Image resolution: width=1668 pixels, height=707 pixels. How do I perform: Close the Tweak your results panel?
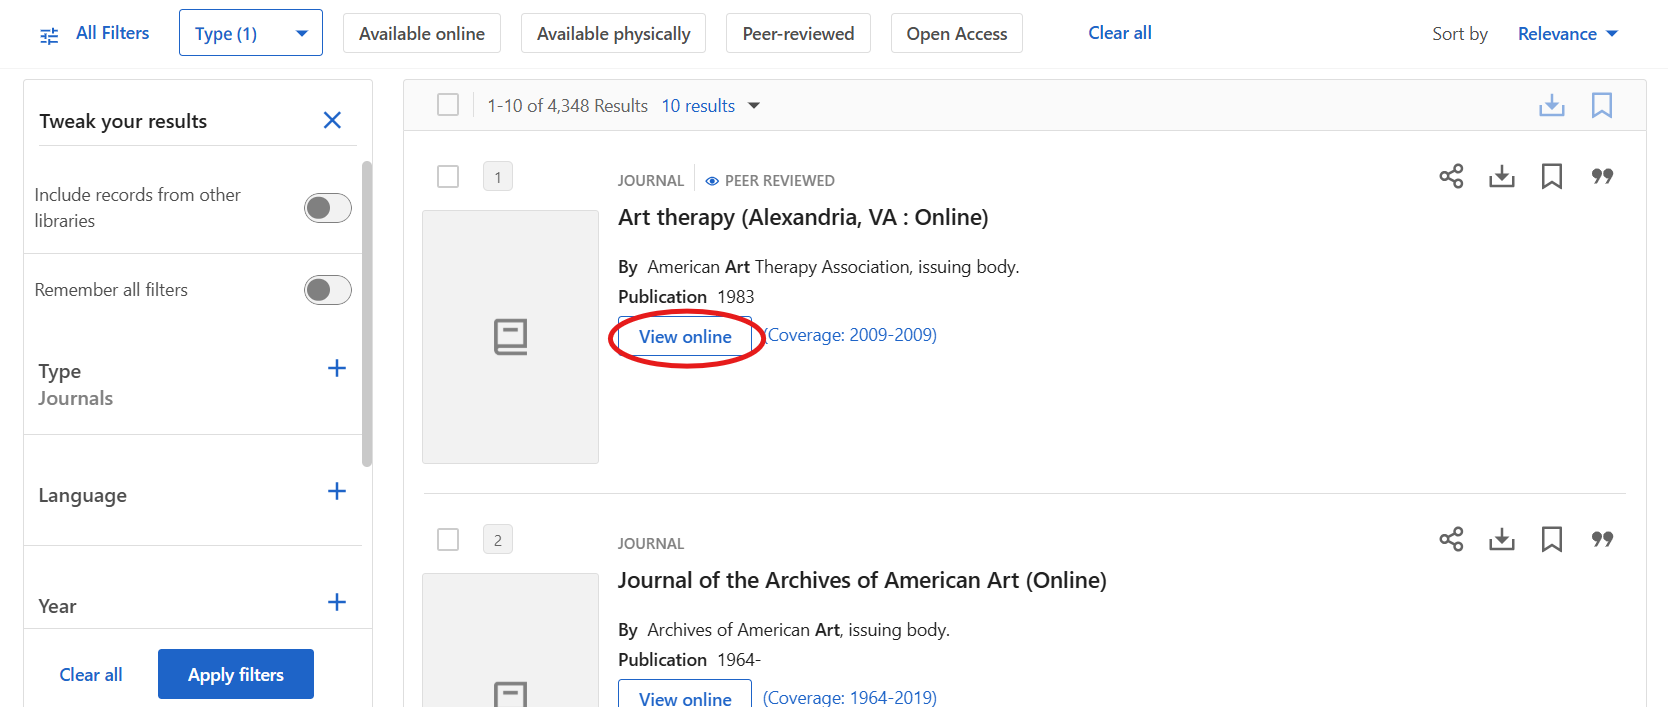(x=332, y=120)
